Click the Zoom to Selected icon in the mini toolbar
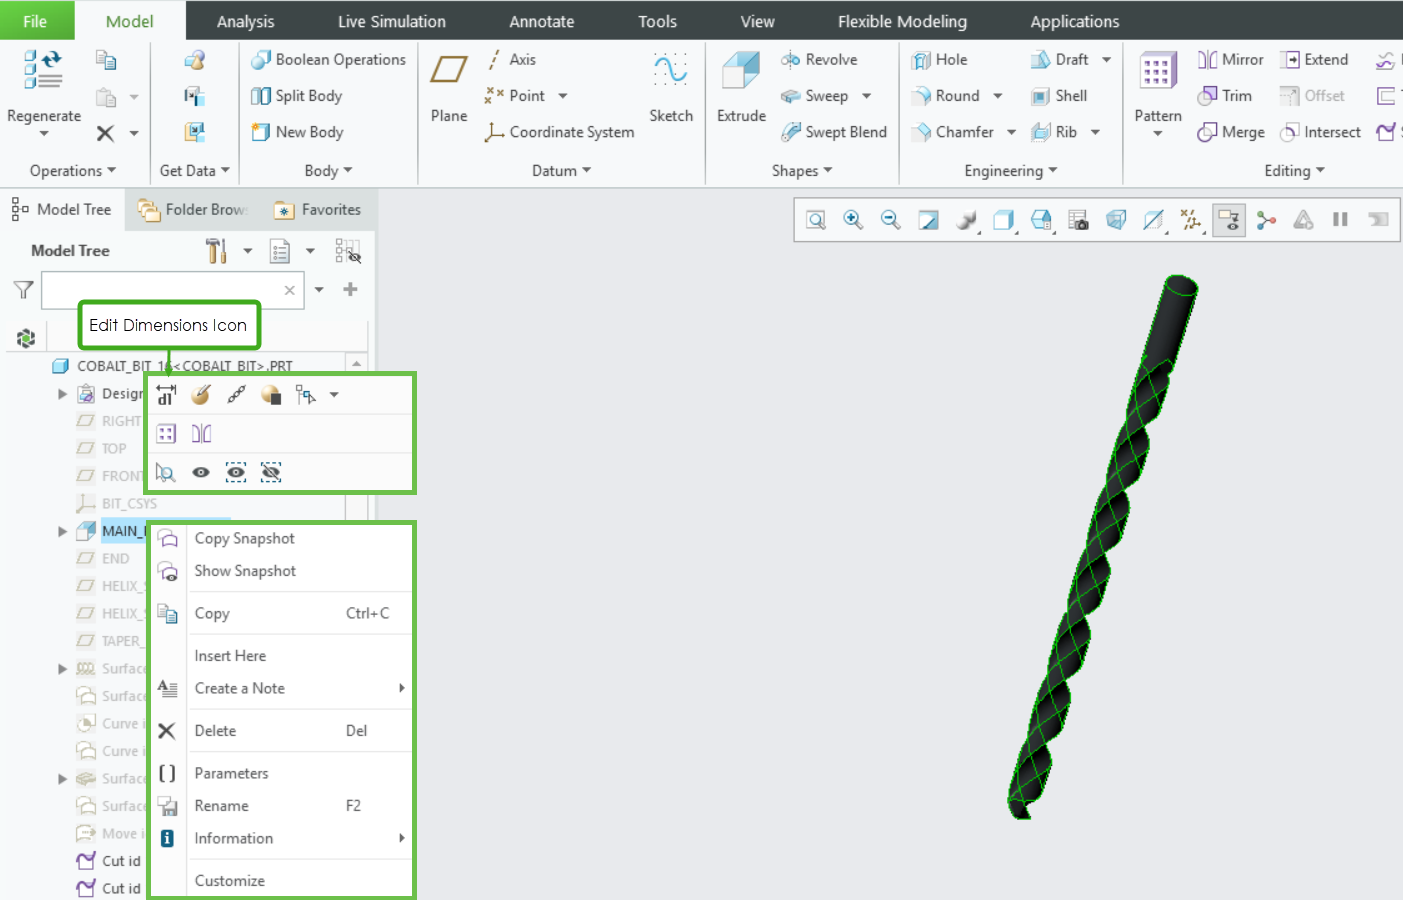The height and width of the screenshot is (900, 1403). 166,472
